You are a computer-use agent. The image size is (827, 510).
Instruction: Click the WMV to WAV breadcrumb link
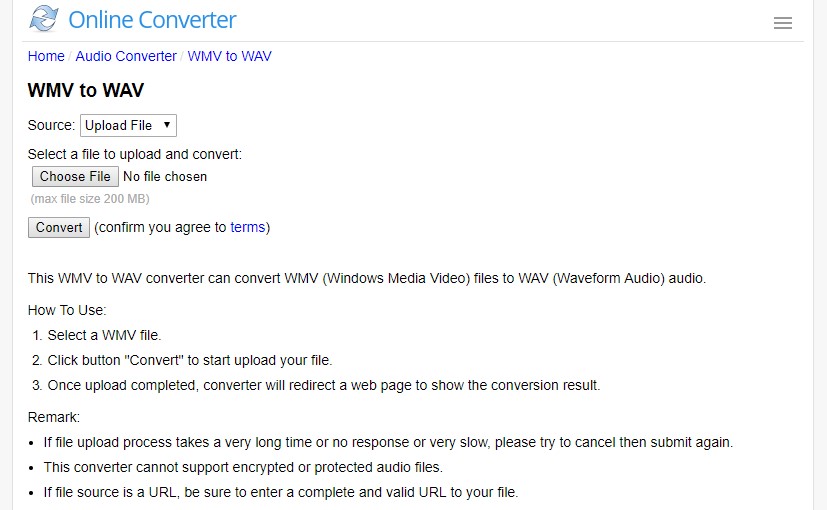click(229, 56)
